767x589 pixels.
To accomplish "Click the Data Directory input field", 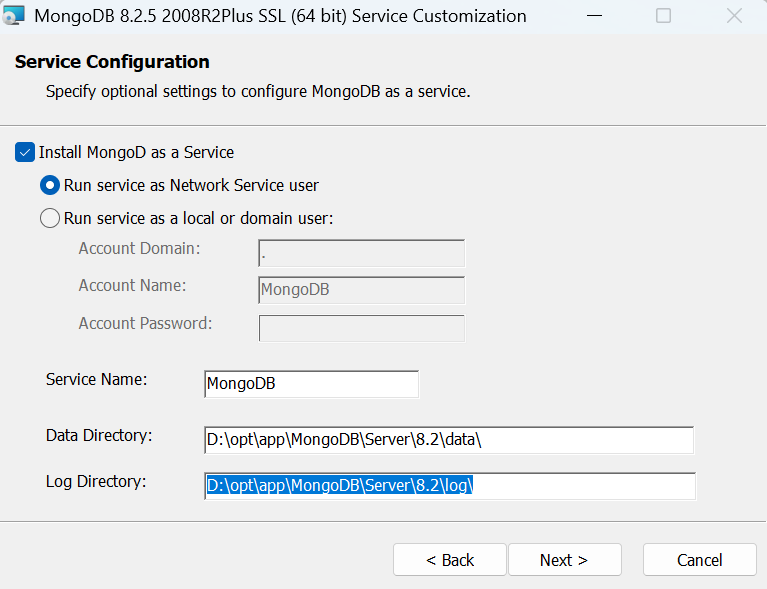I will 449,440.
